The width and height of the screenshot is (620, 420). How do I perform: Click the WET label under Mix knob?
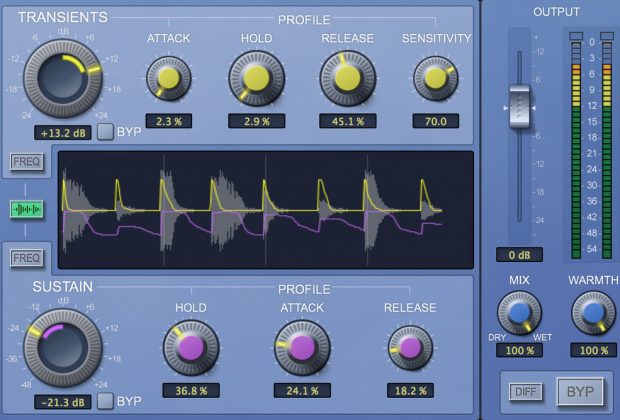coord(542,337)
